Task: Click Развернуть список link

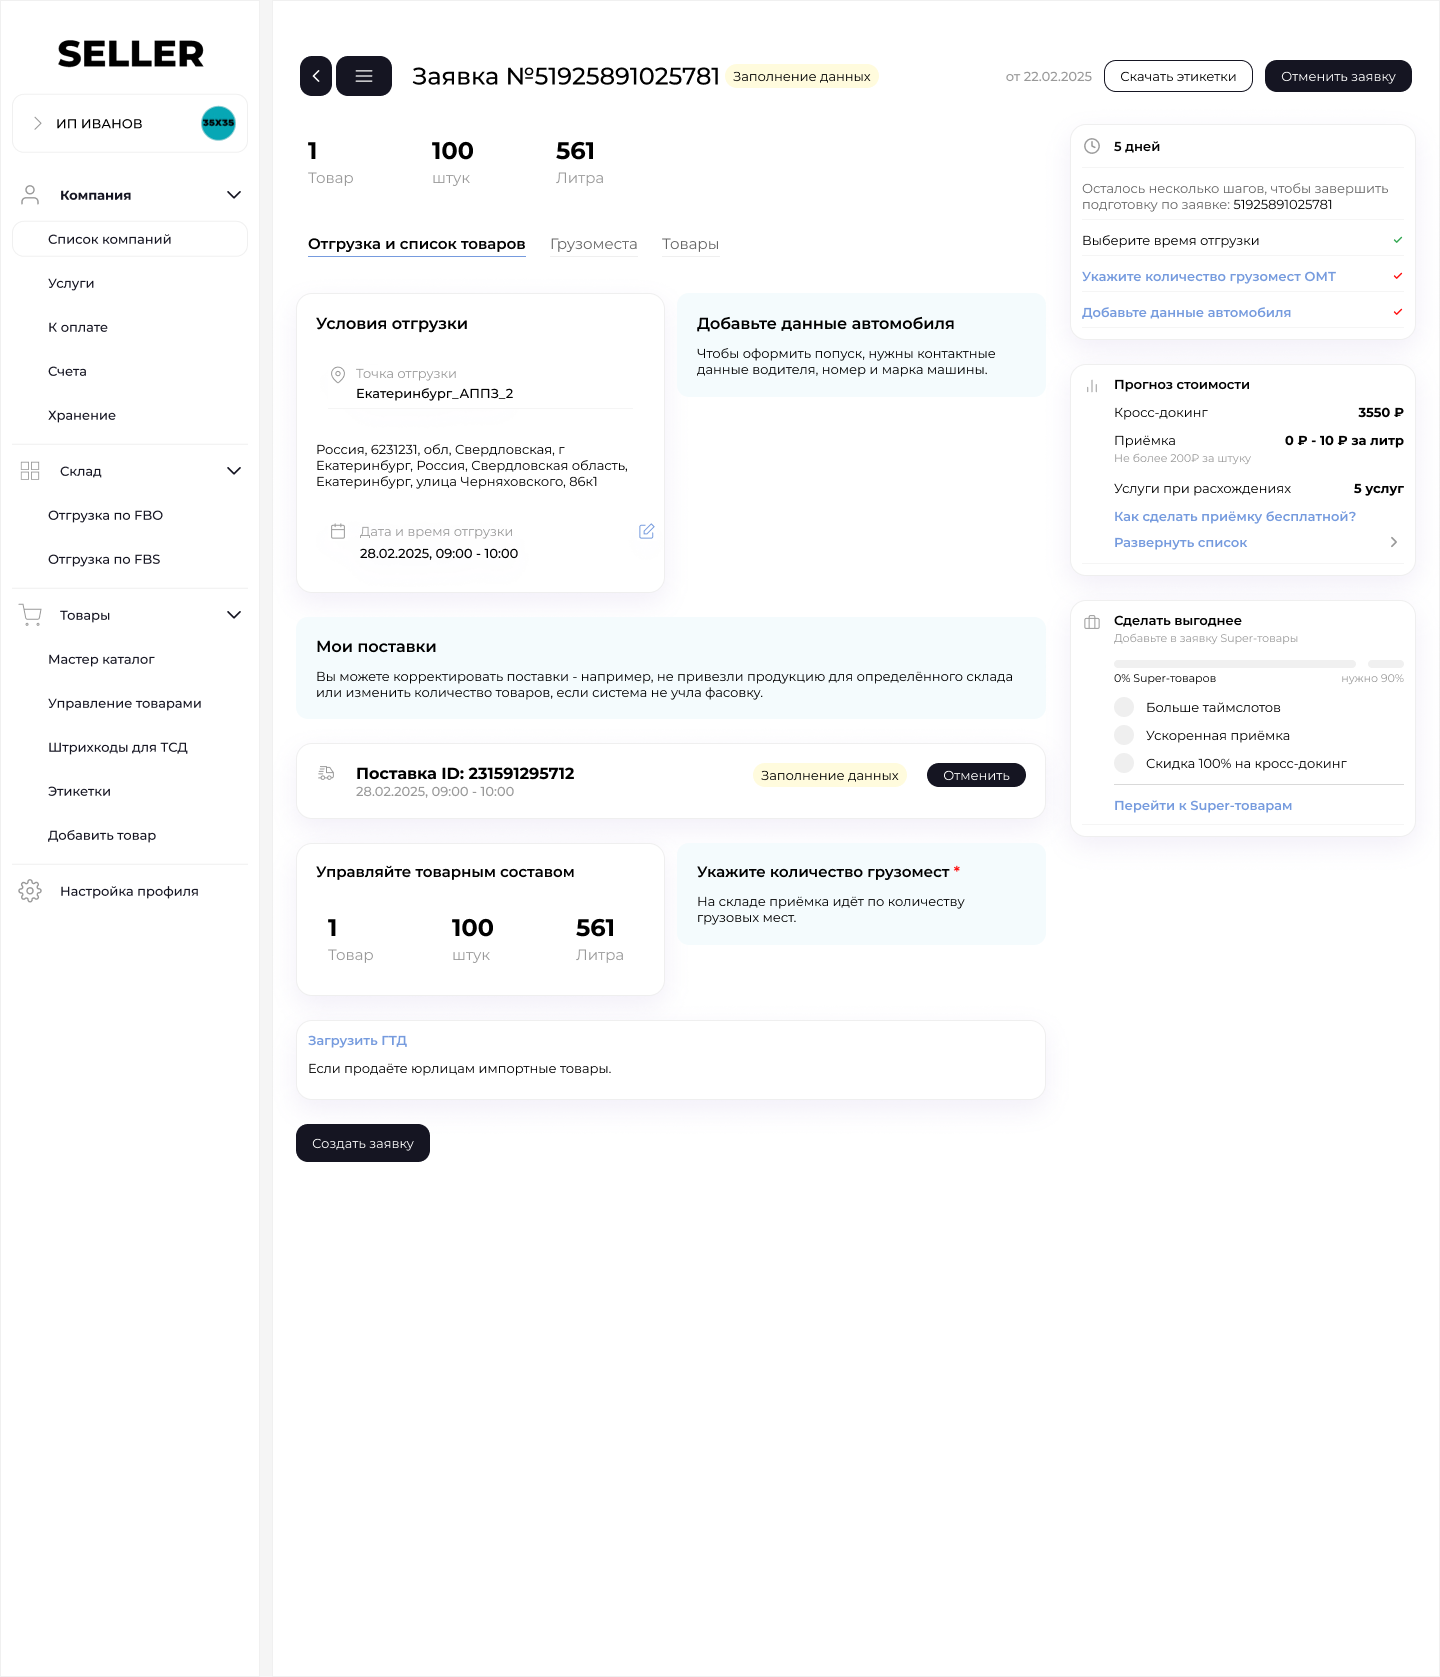Action: 1180,542
